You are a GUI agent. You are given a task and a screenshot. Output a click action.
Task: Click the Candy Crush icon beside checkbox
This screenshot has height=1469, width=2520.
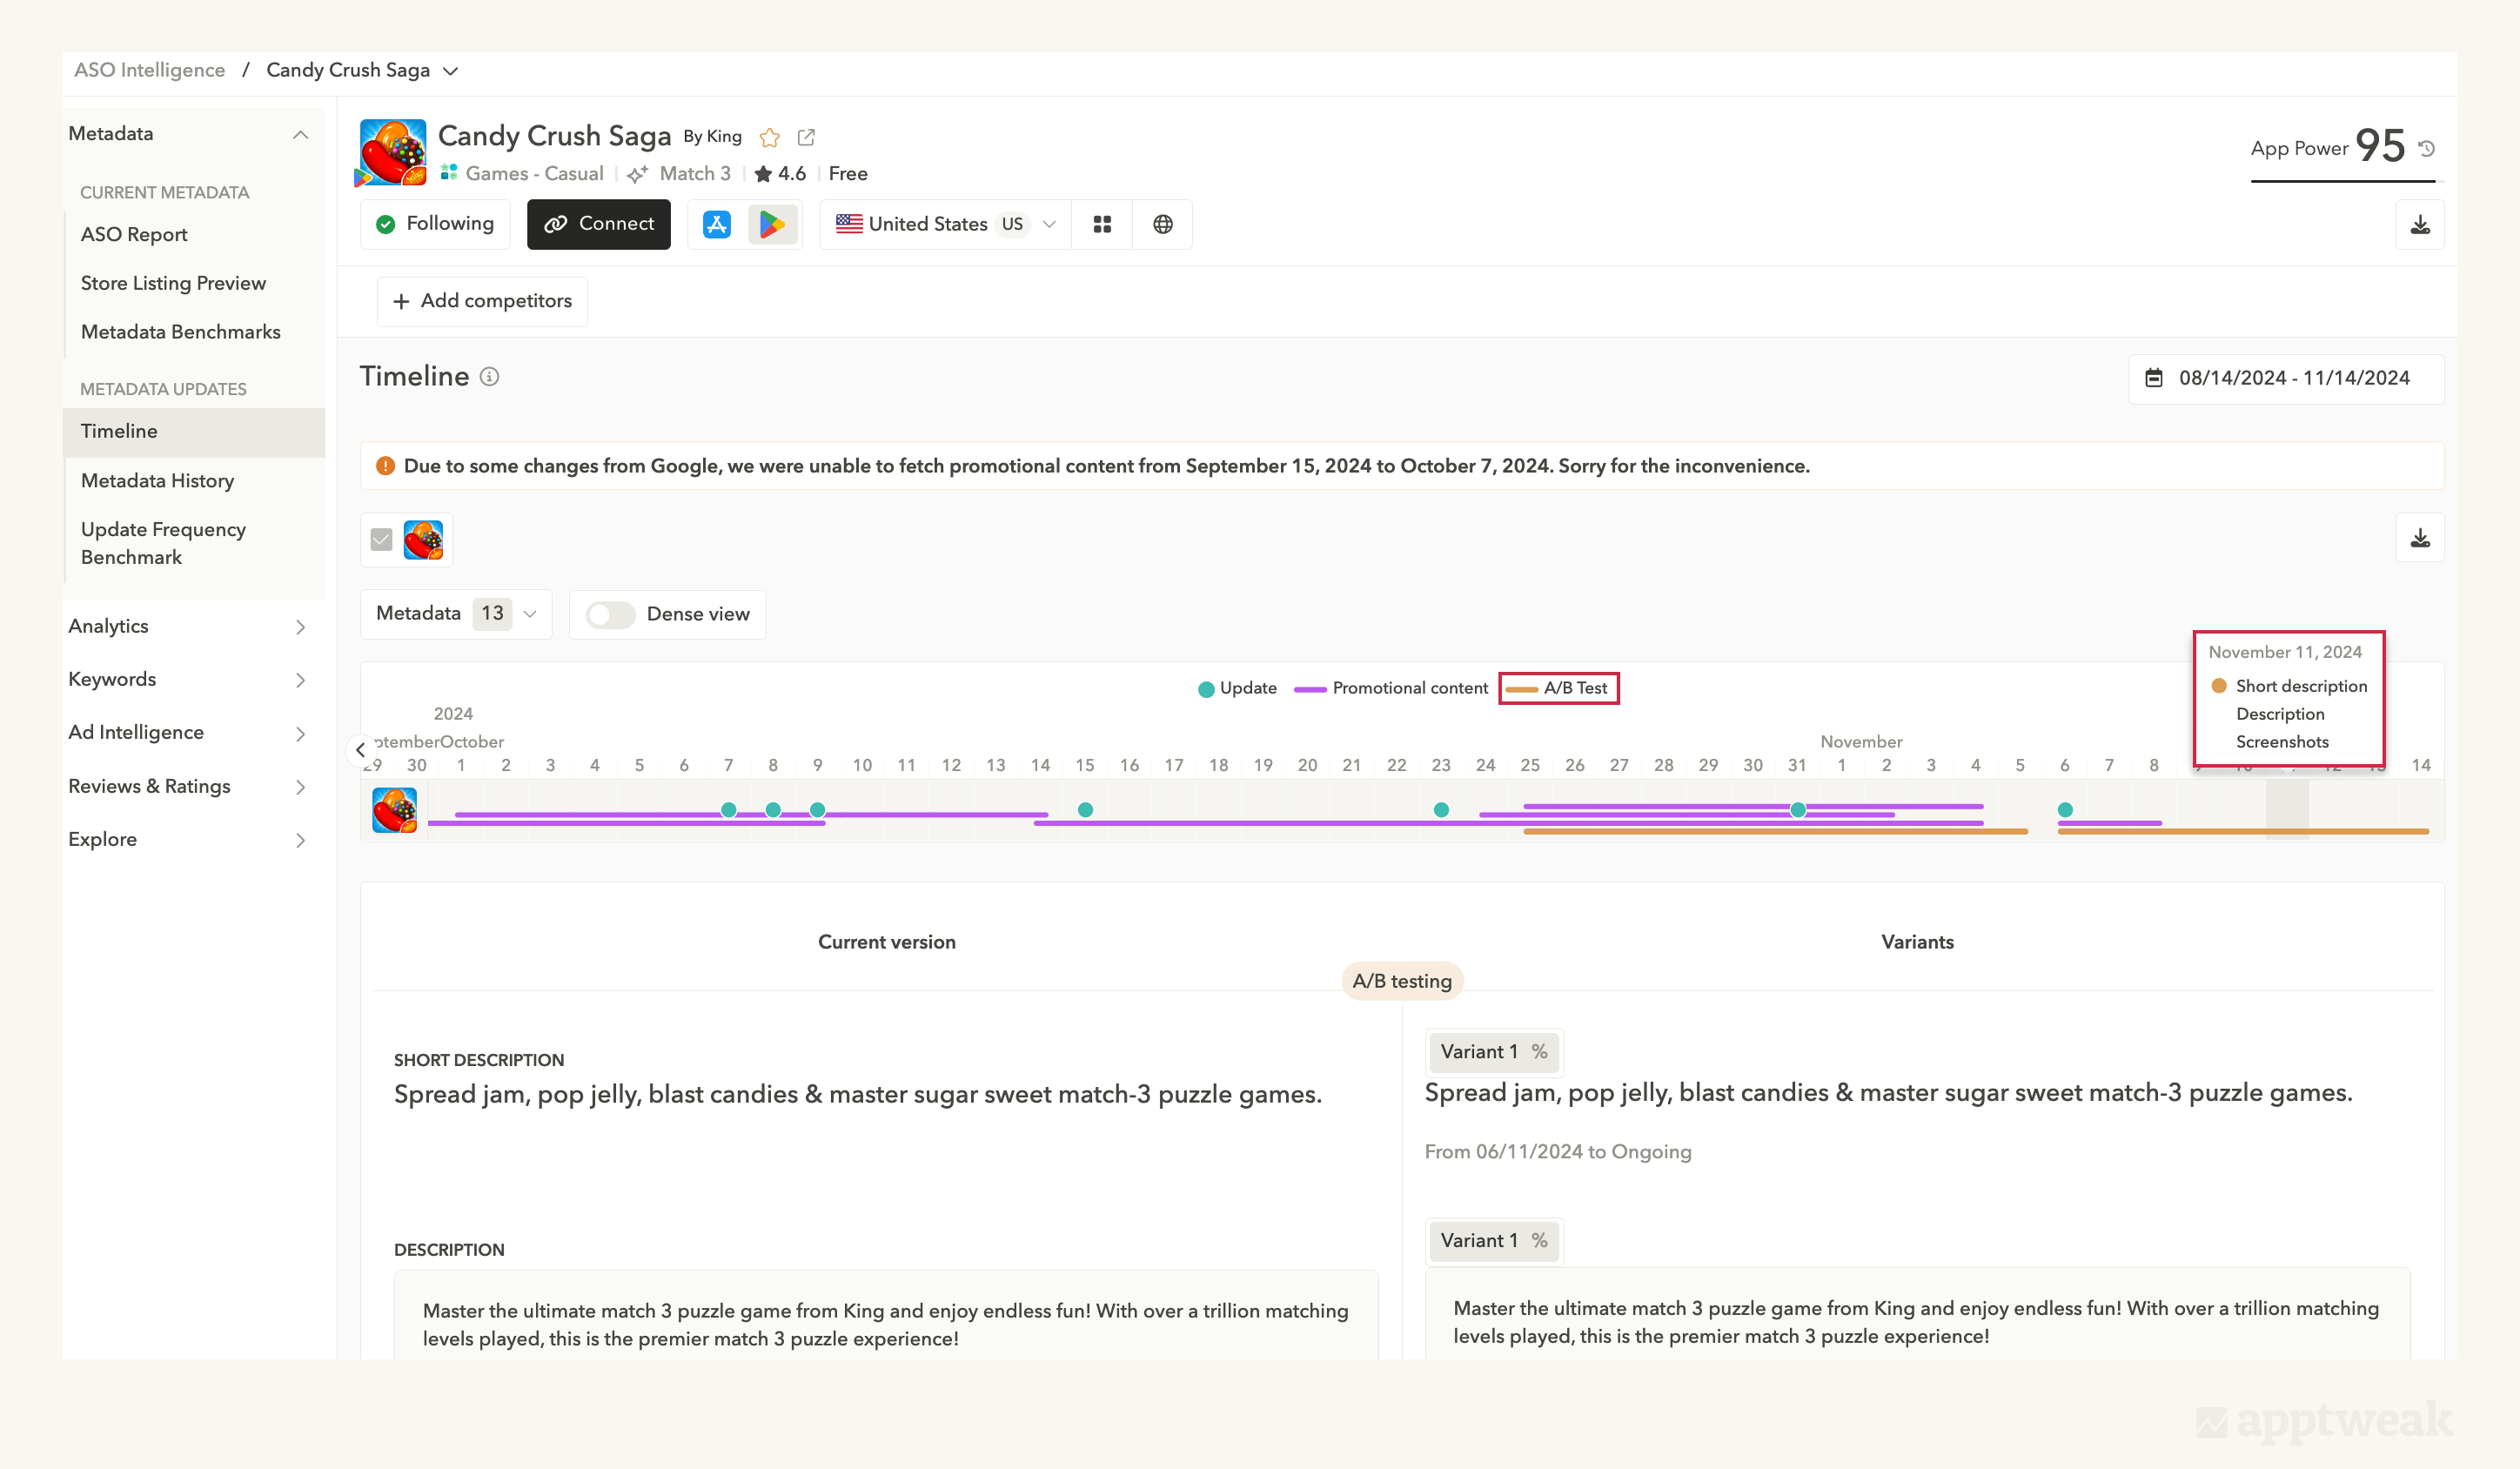coord(423,540)
